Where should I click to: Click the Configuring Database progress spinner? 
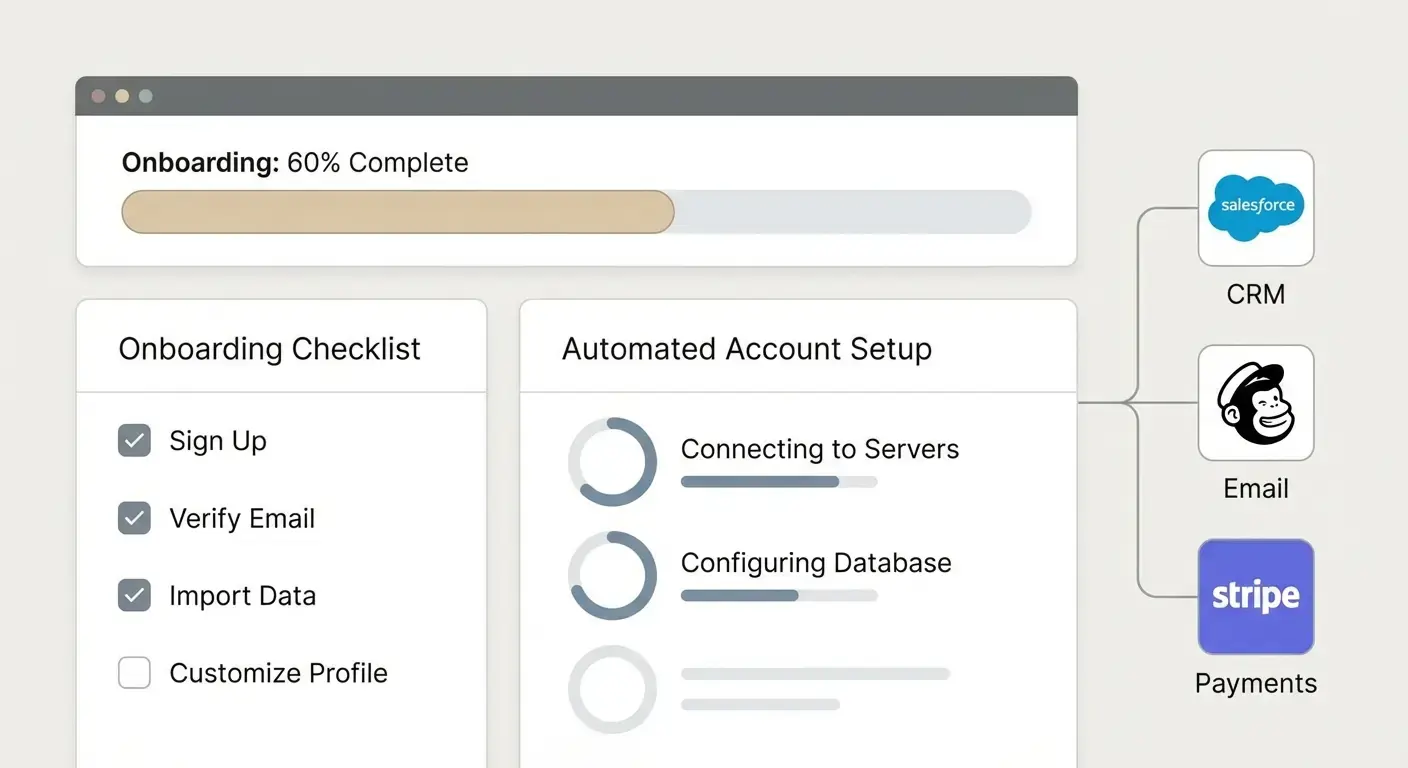[x=613, y=576]
